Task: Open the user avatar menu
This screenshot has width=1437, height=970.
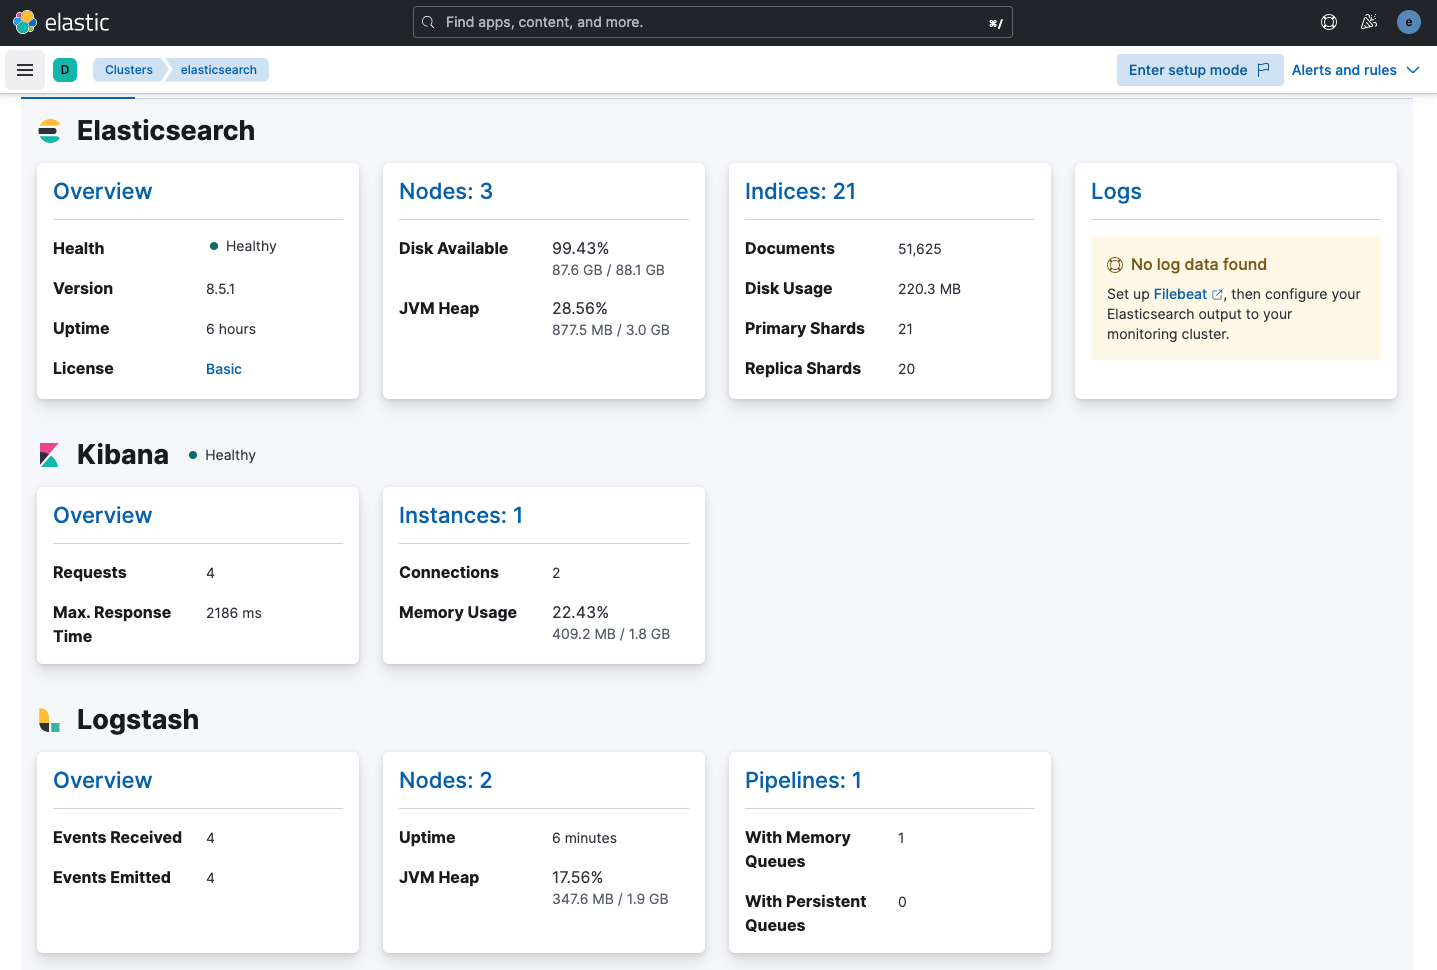Action: [1409, 22]
